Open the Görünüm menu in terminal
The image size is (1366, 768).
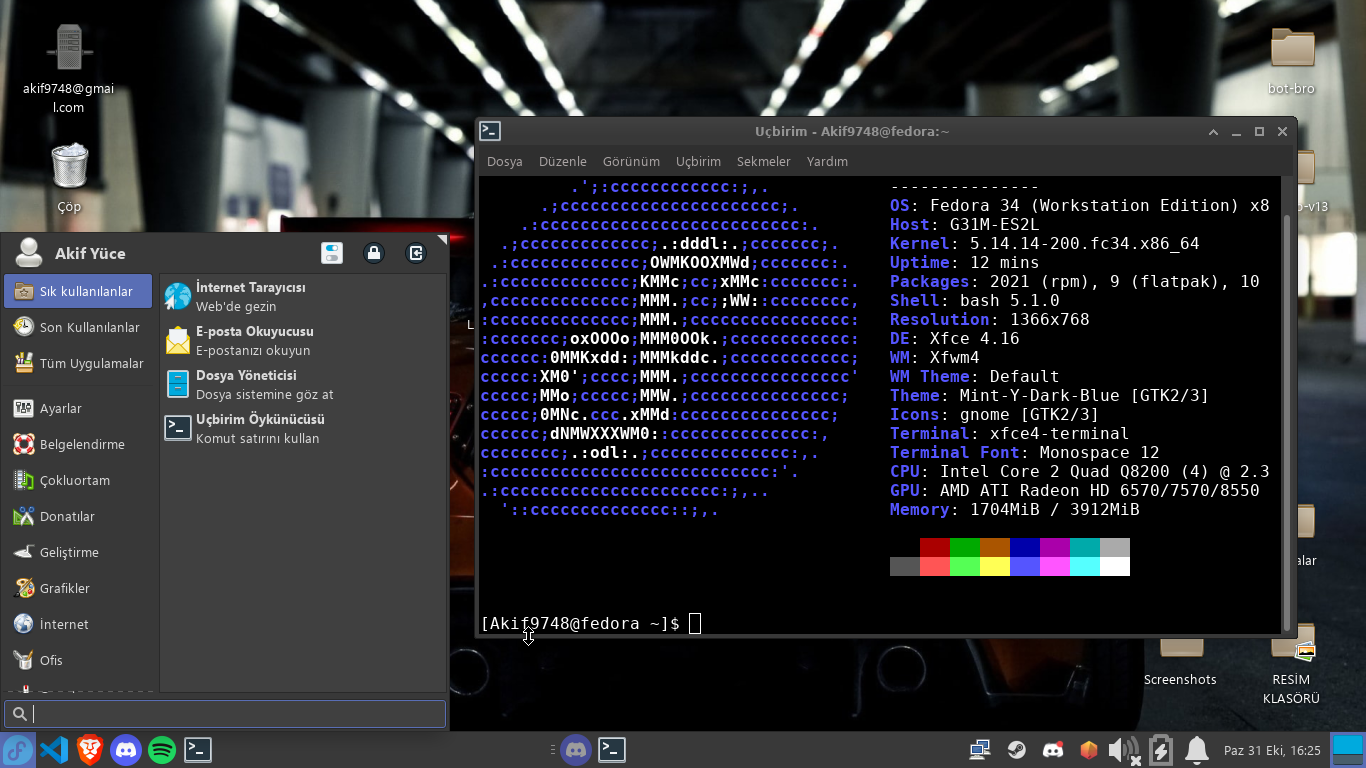631,161
